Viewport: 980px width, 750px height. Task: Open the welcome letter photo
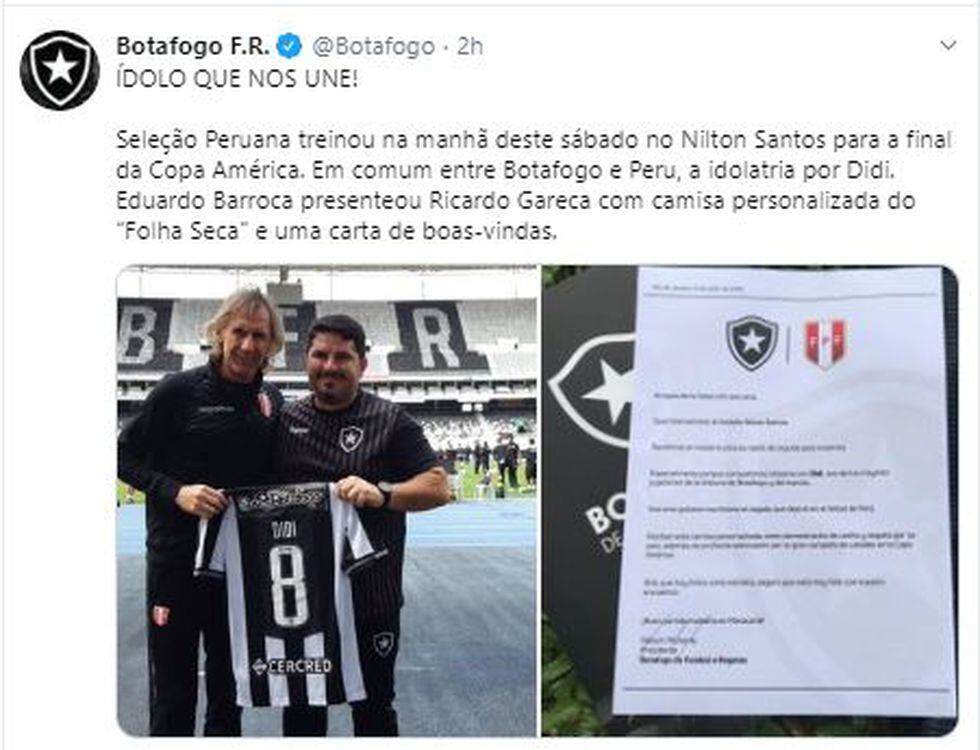click(749, 501)
